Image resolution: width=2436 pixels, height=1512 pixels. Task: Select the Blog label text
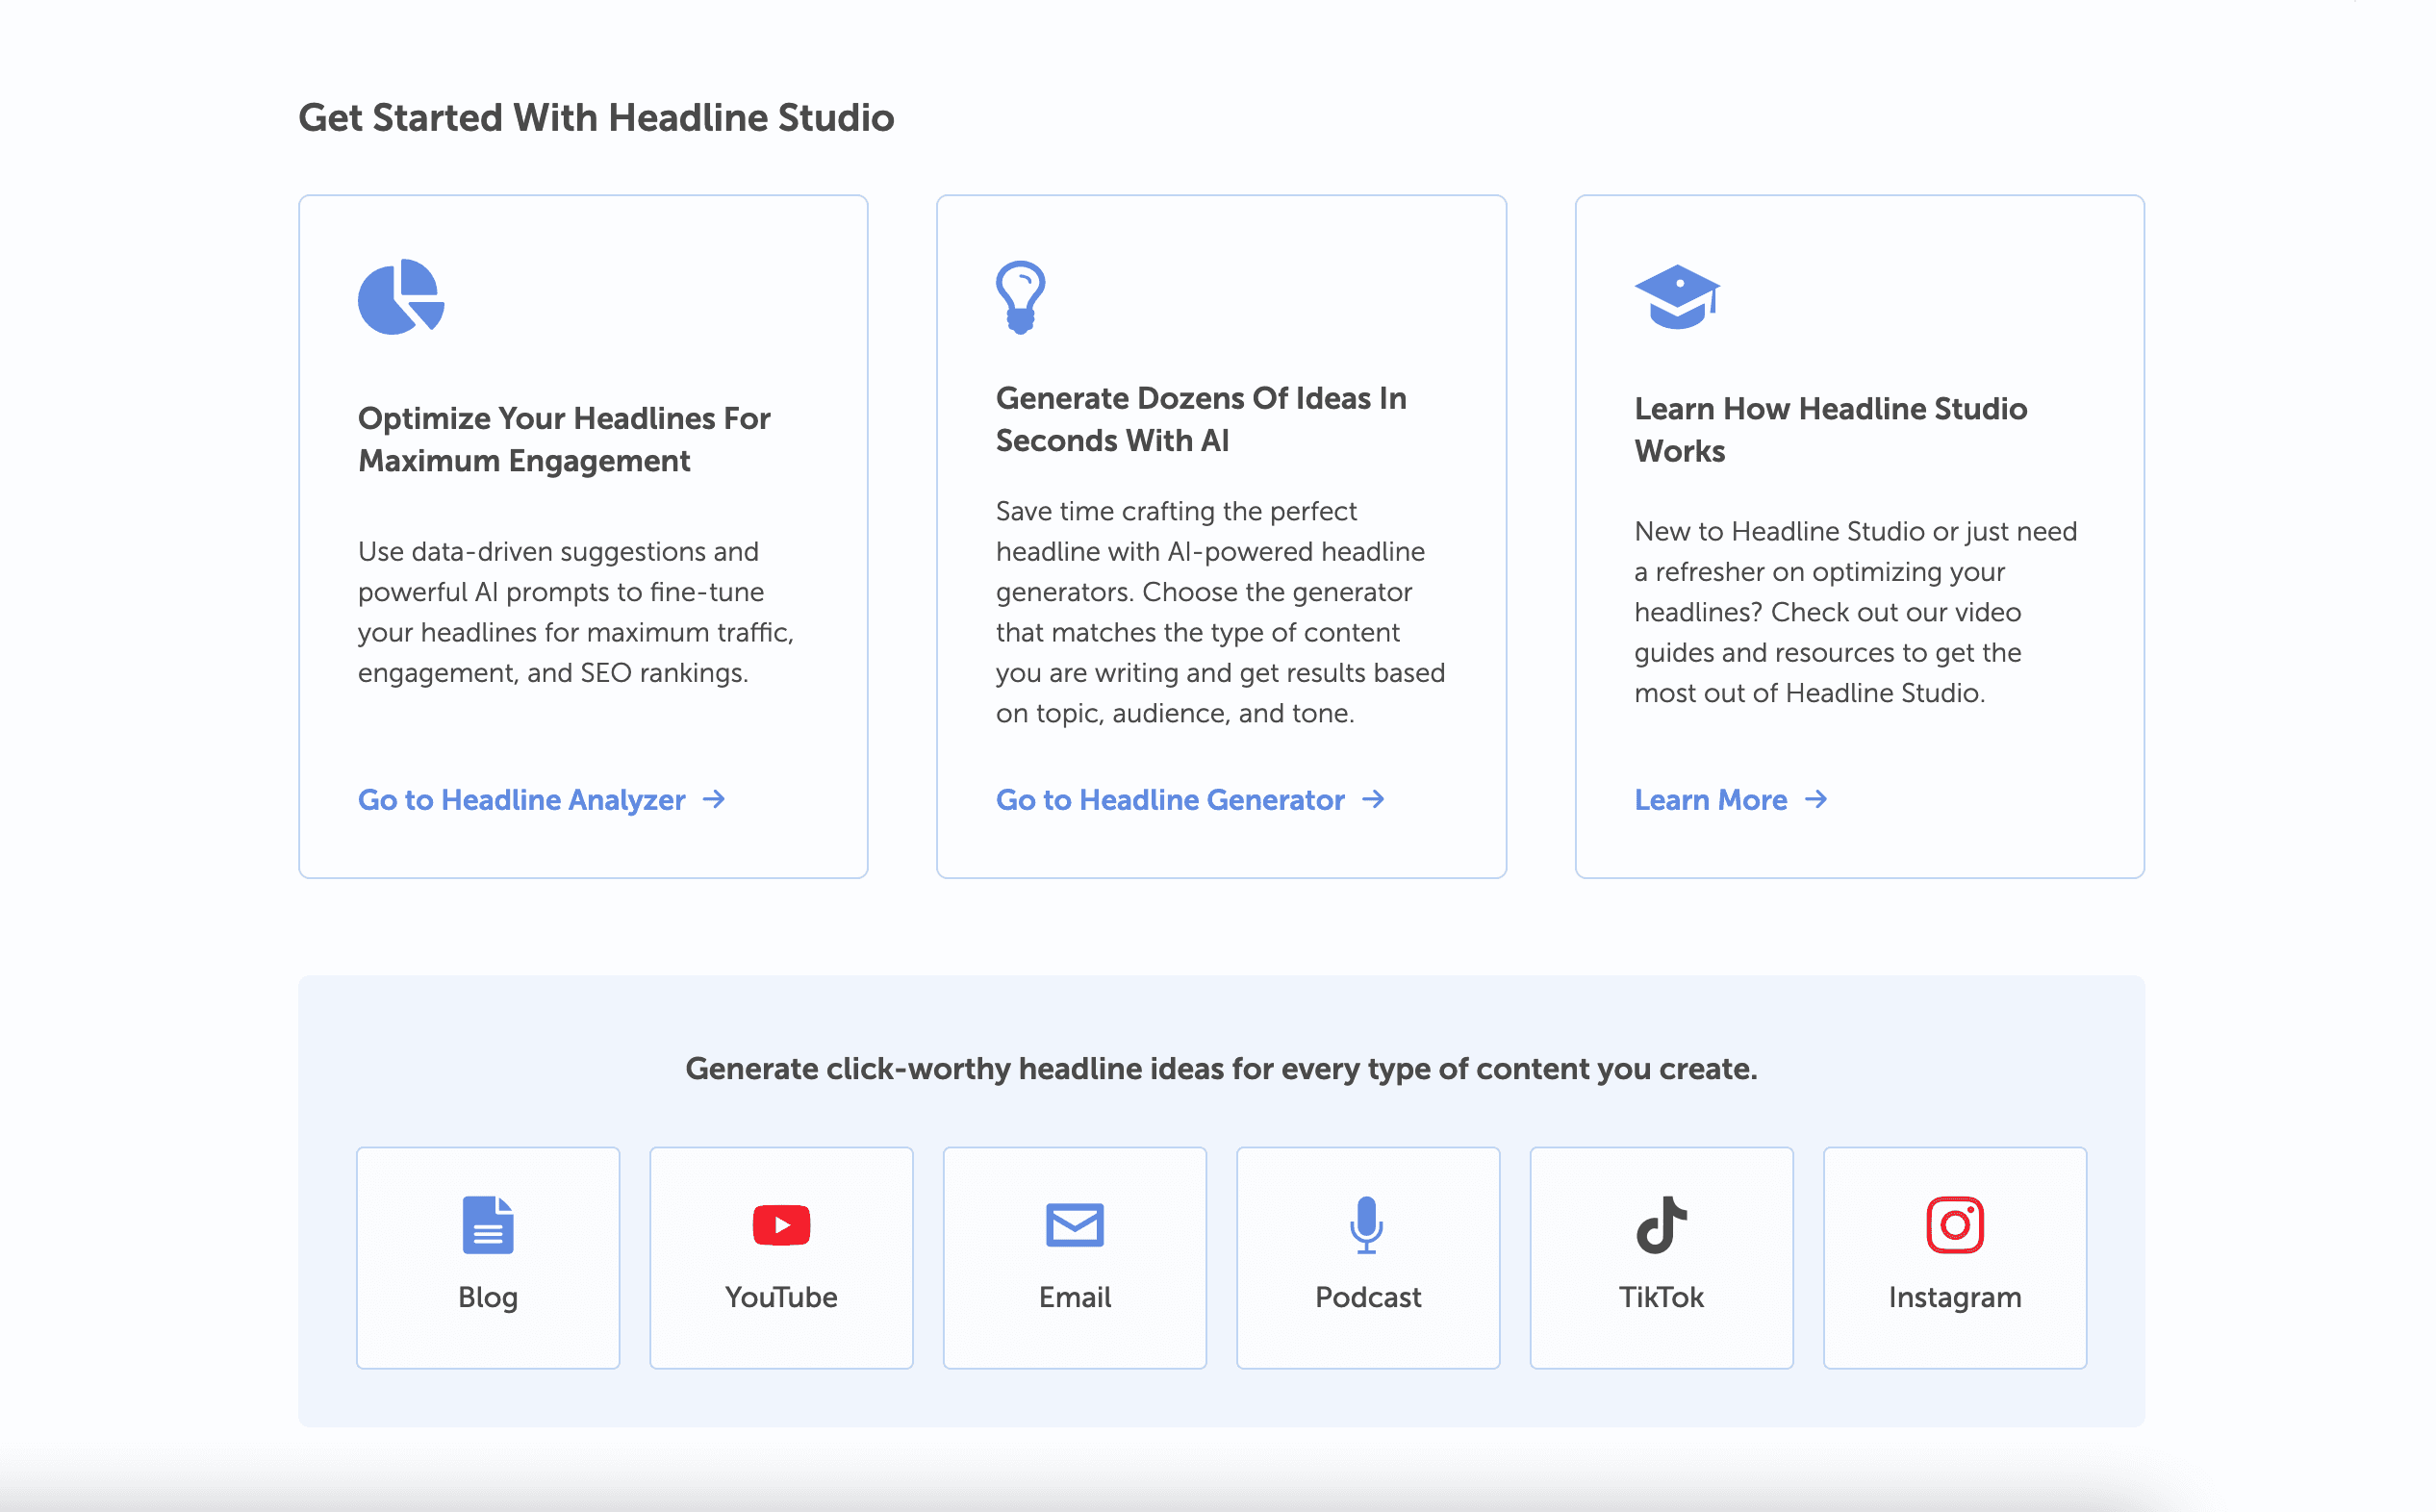[488, 1297]
